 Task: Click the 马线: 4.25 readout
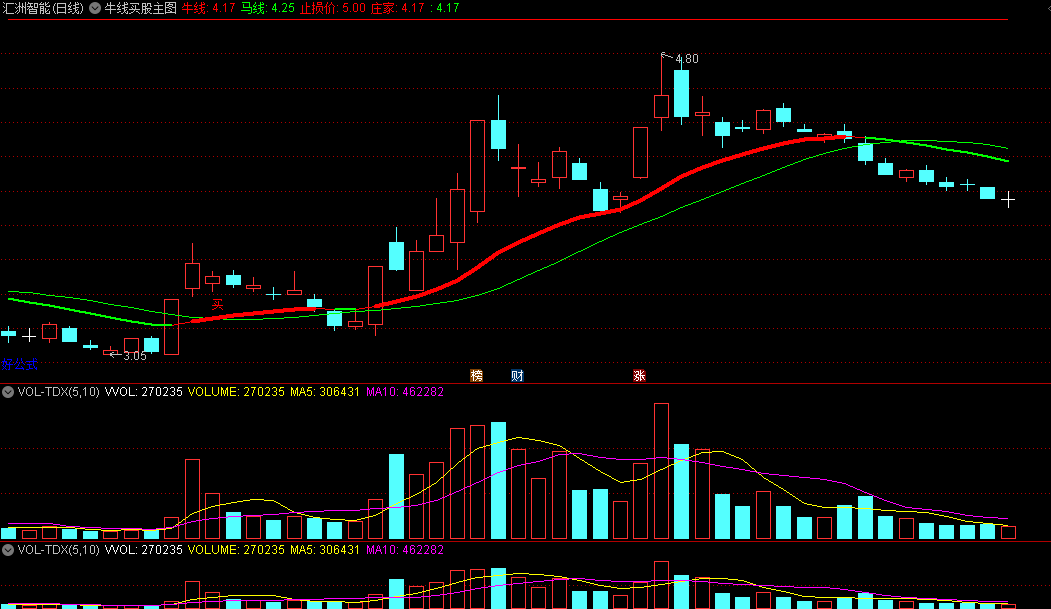pos(267,8)
